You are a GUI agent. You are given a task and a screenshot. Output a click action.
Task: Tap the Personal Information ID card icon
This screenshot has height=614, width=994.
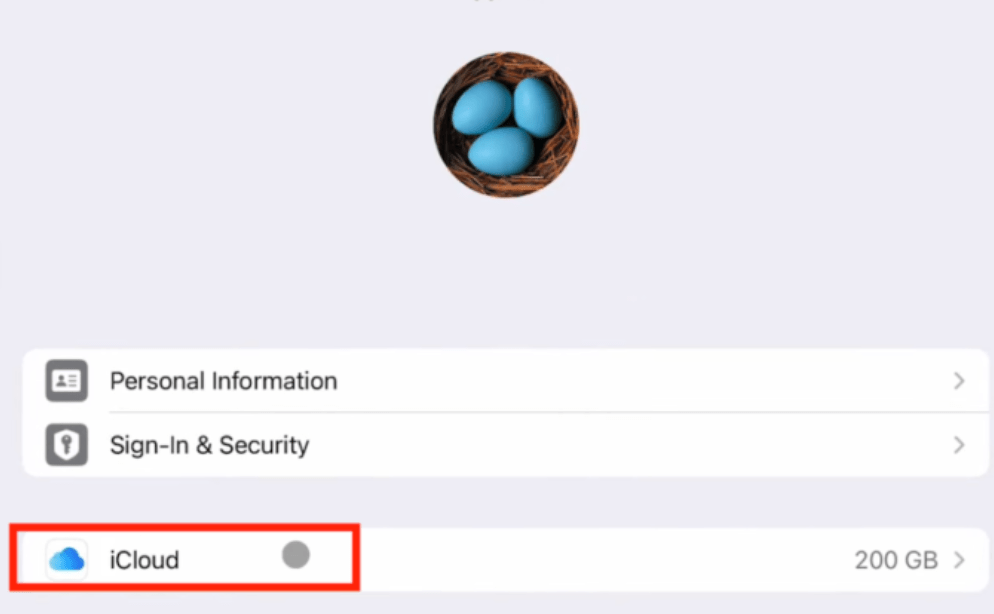click(x=67, y=381)
